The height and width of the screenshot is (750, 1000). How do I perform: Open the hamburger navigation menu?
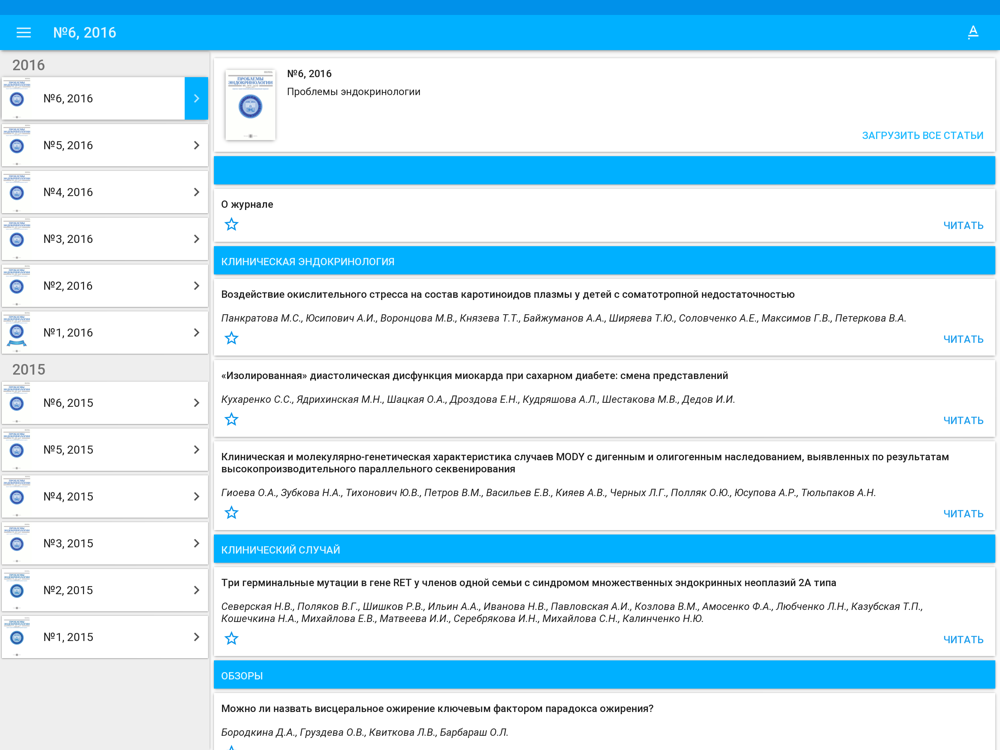[x=24, y=33]
